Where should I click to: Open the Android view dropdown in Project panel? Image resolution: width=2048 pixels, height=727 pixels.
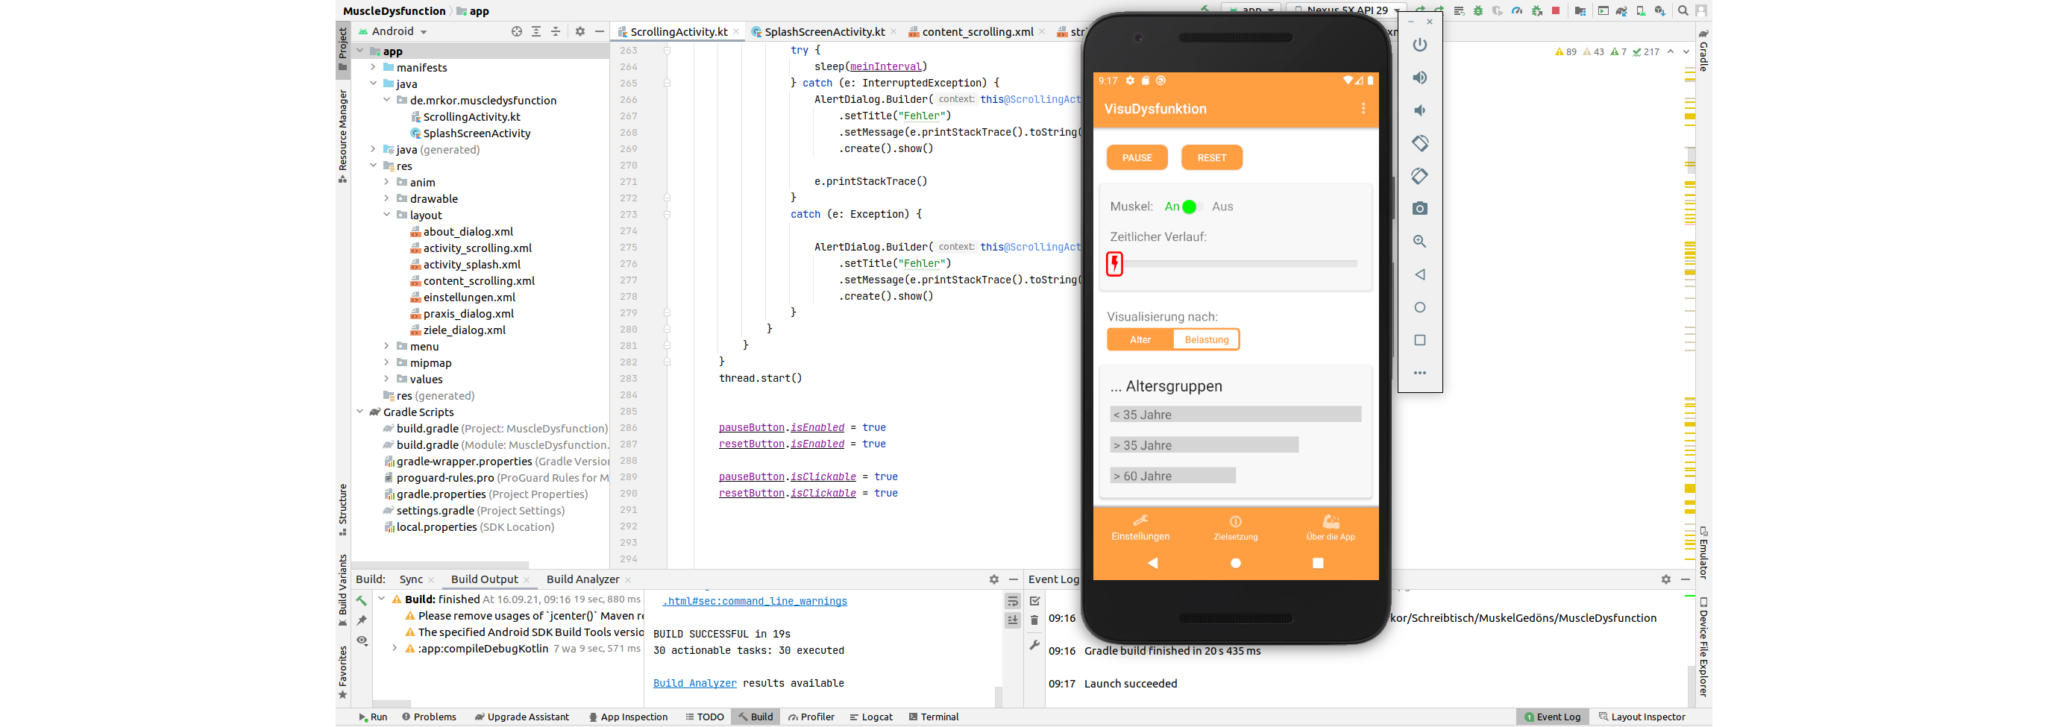pyautogui.click(x=392, y=32)
